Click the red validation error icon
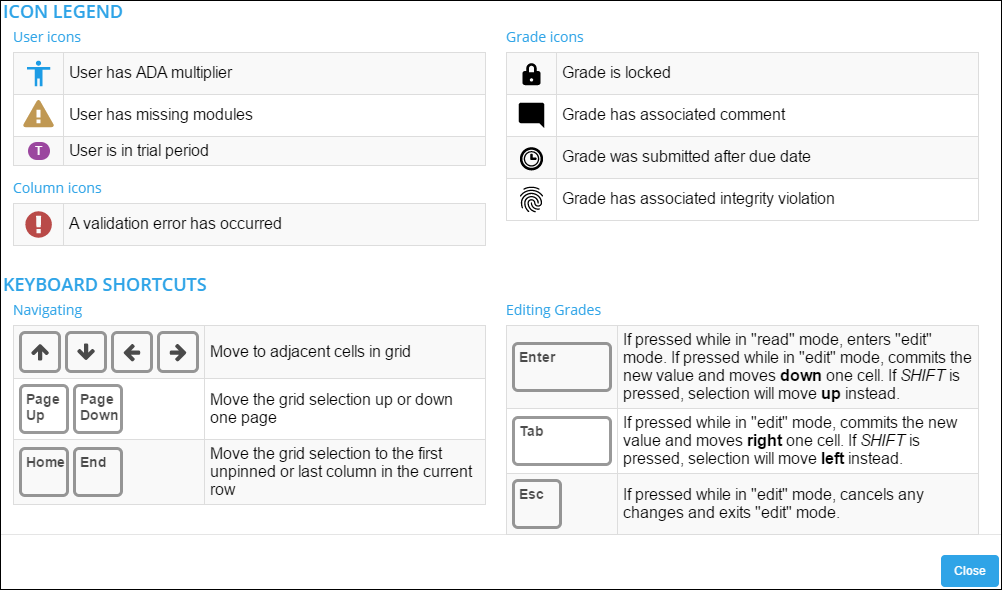 click(x=38, y=224)
